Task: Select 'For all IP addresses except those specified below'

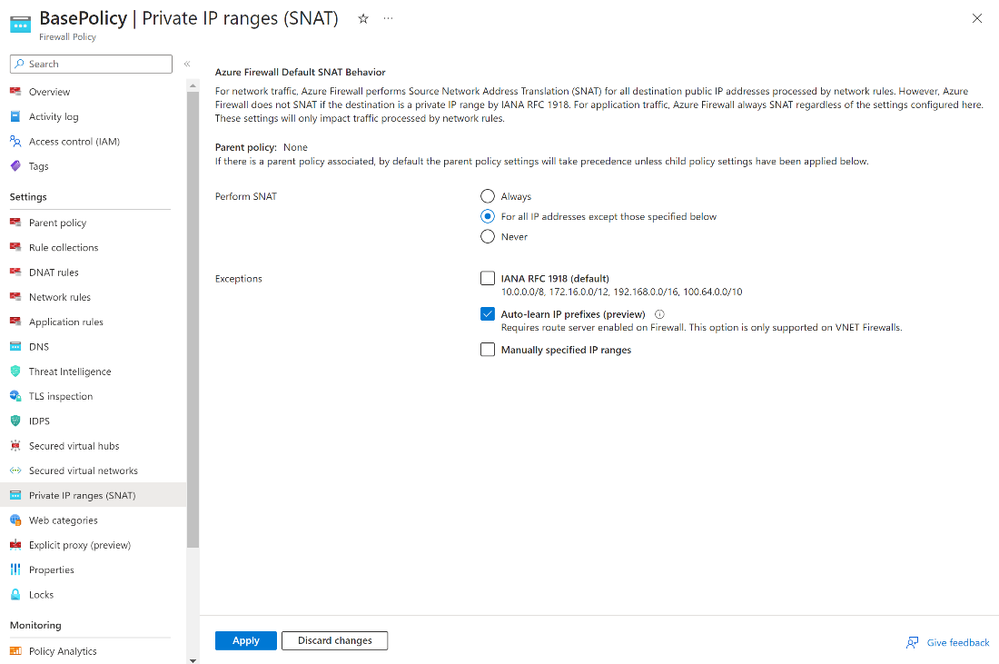Action: 487,217
